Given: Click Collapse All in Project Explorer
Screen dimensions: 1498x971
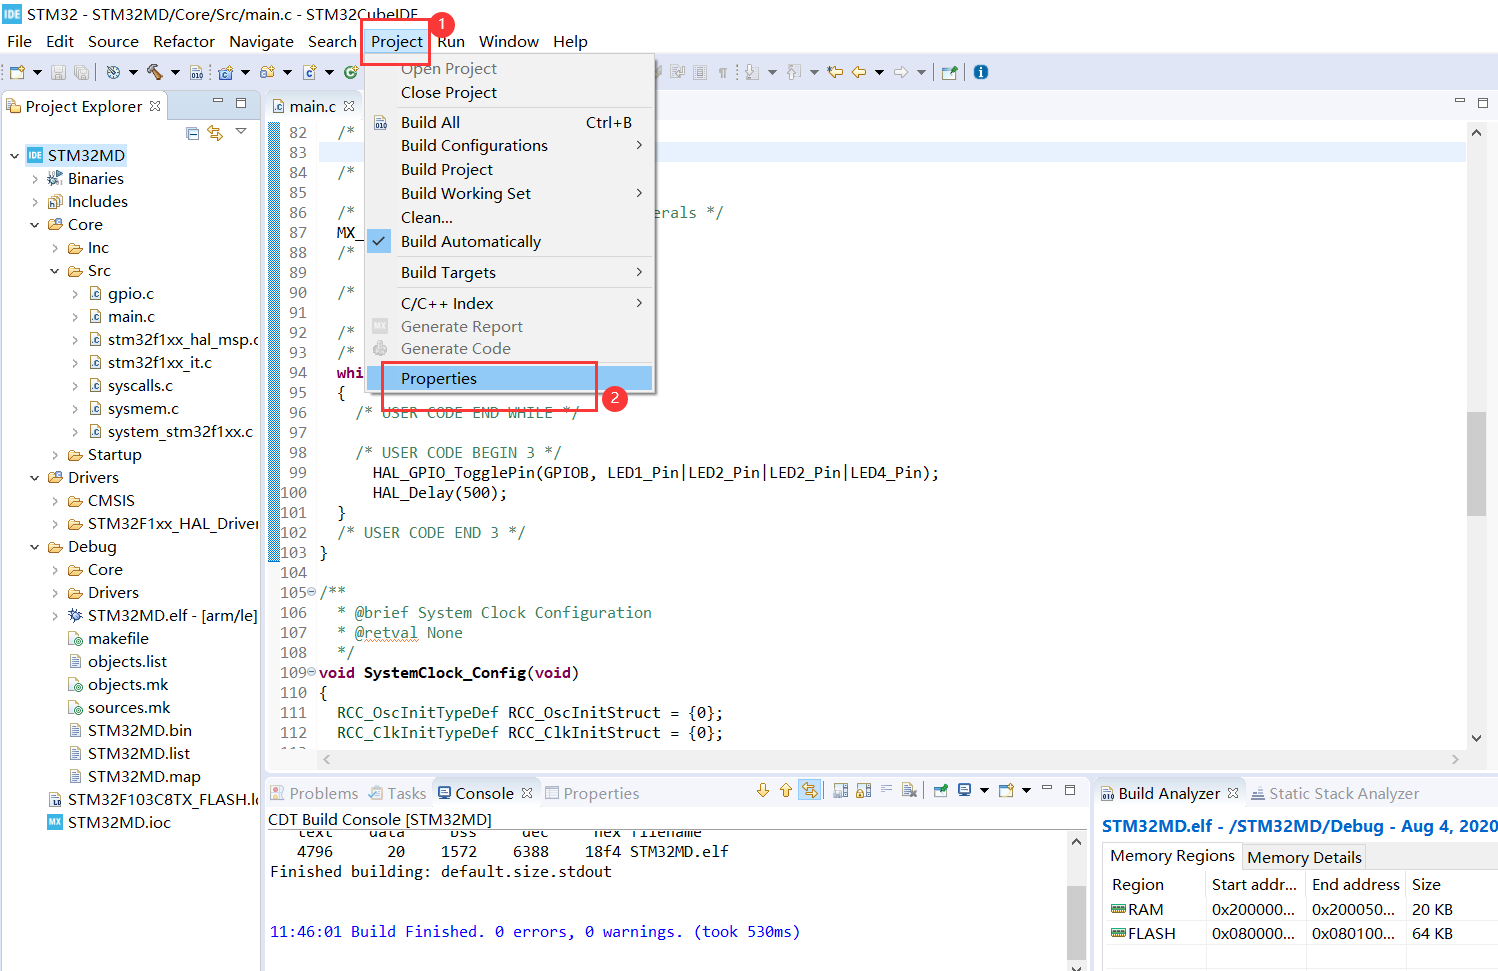Looking at the screenshot, I should coord(193,133).
